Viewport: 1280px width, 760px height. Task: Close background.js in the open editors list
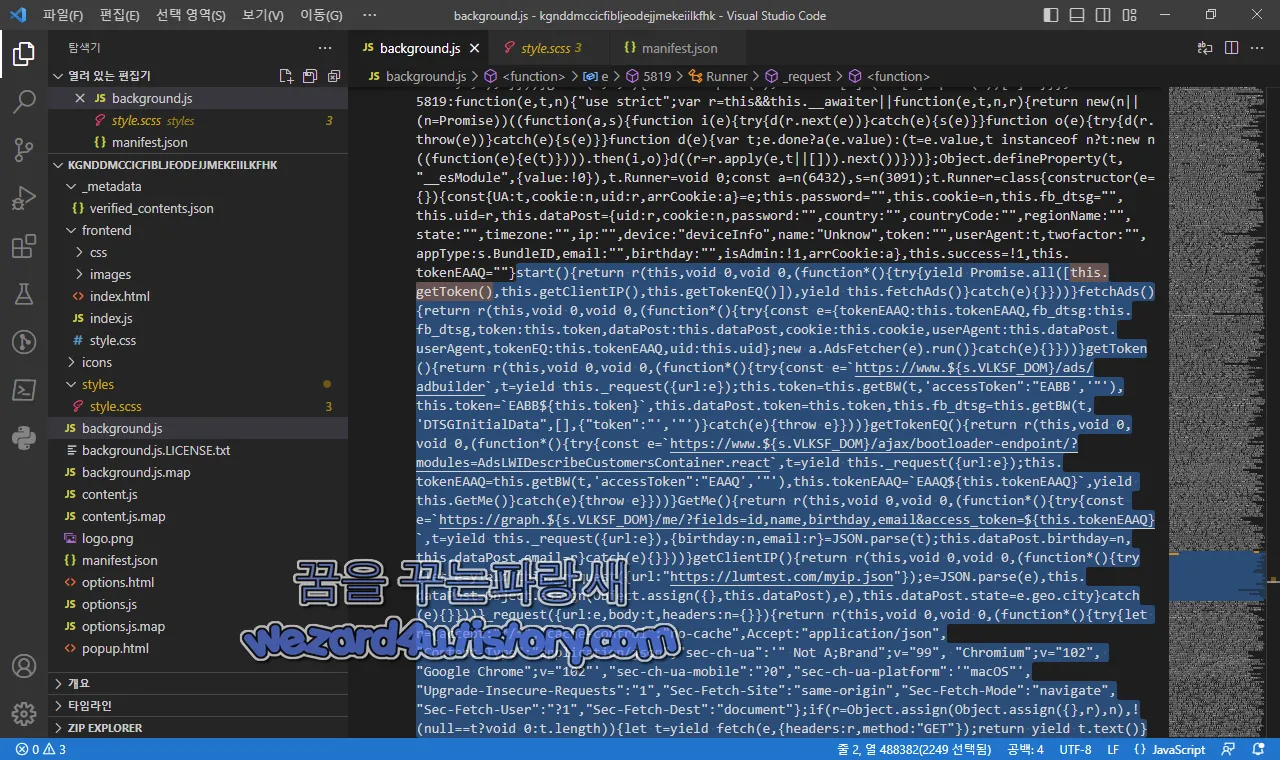81,98
